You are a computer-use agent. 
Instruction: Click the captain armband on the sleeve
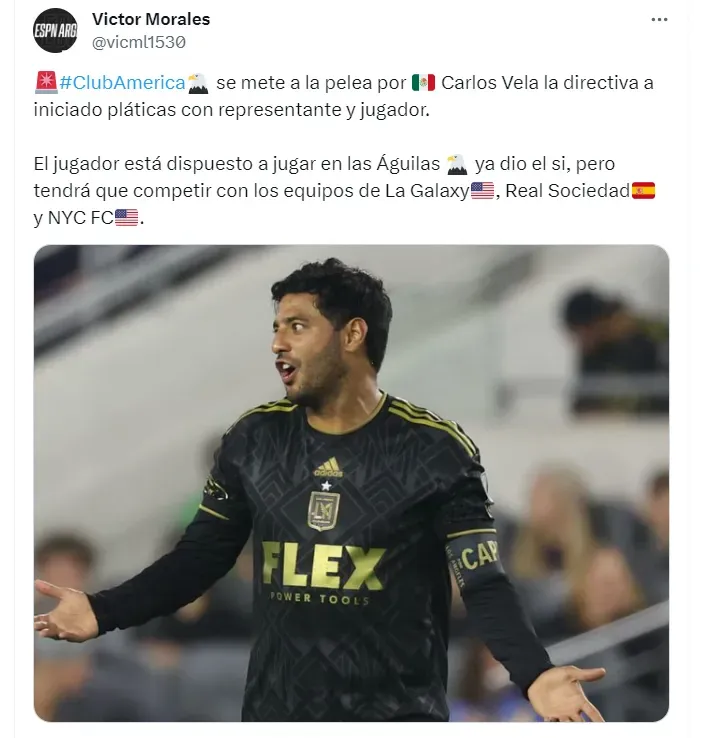473,558
